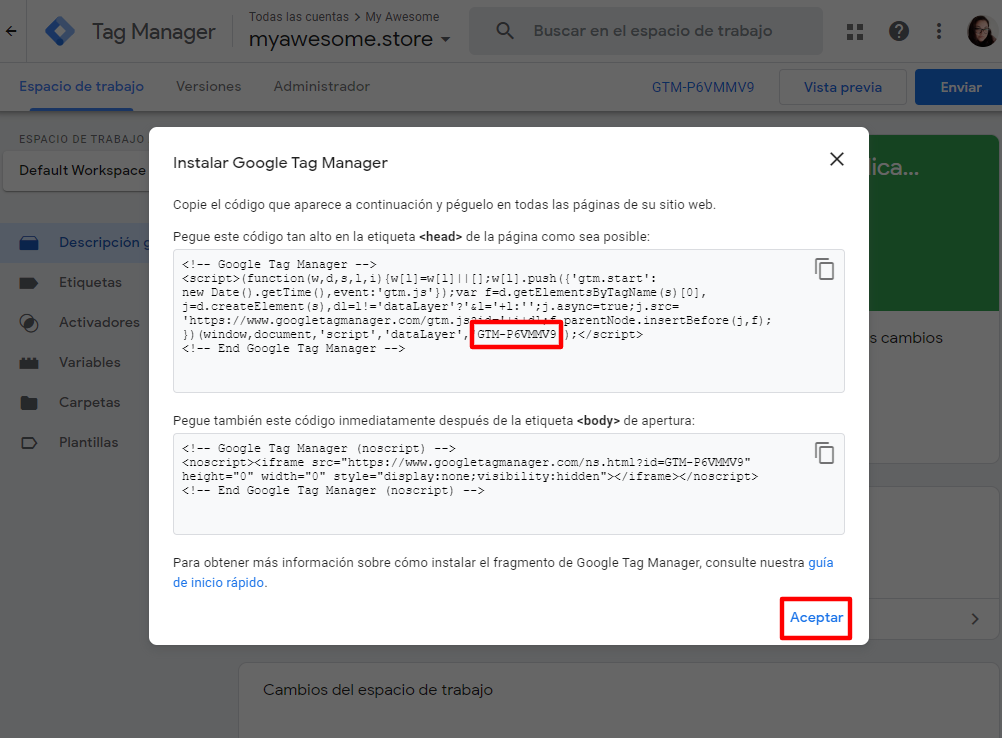Click the Tag Manager logo
Image resolution: width=1002 pixels, height=738 pixels.
(59, 31)
